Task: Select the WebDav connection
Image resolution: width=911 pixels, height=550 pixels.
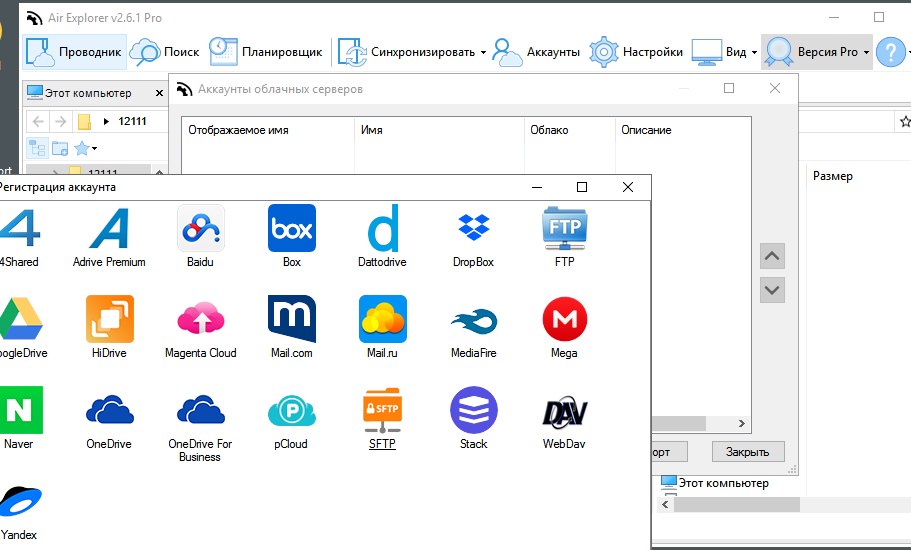Action: coord(565,412)
